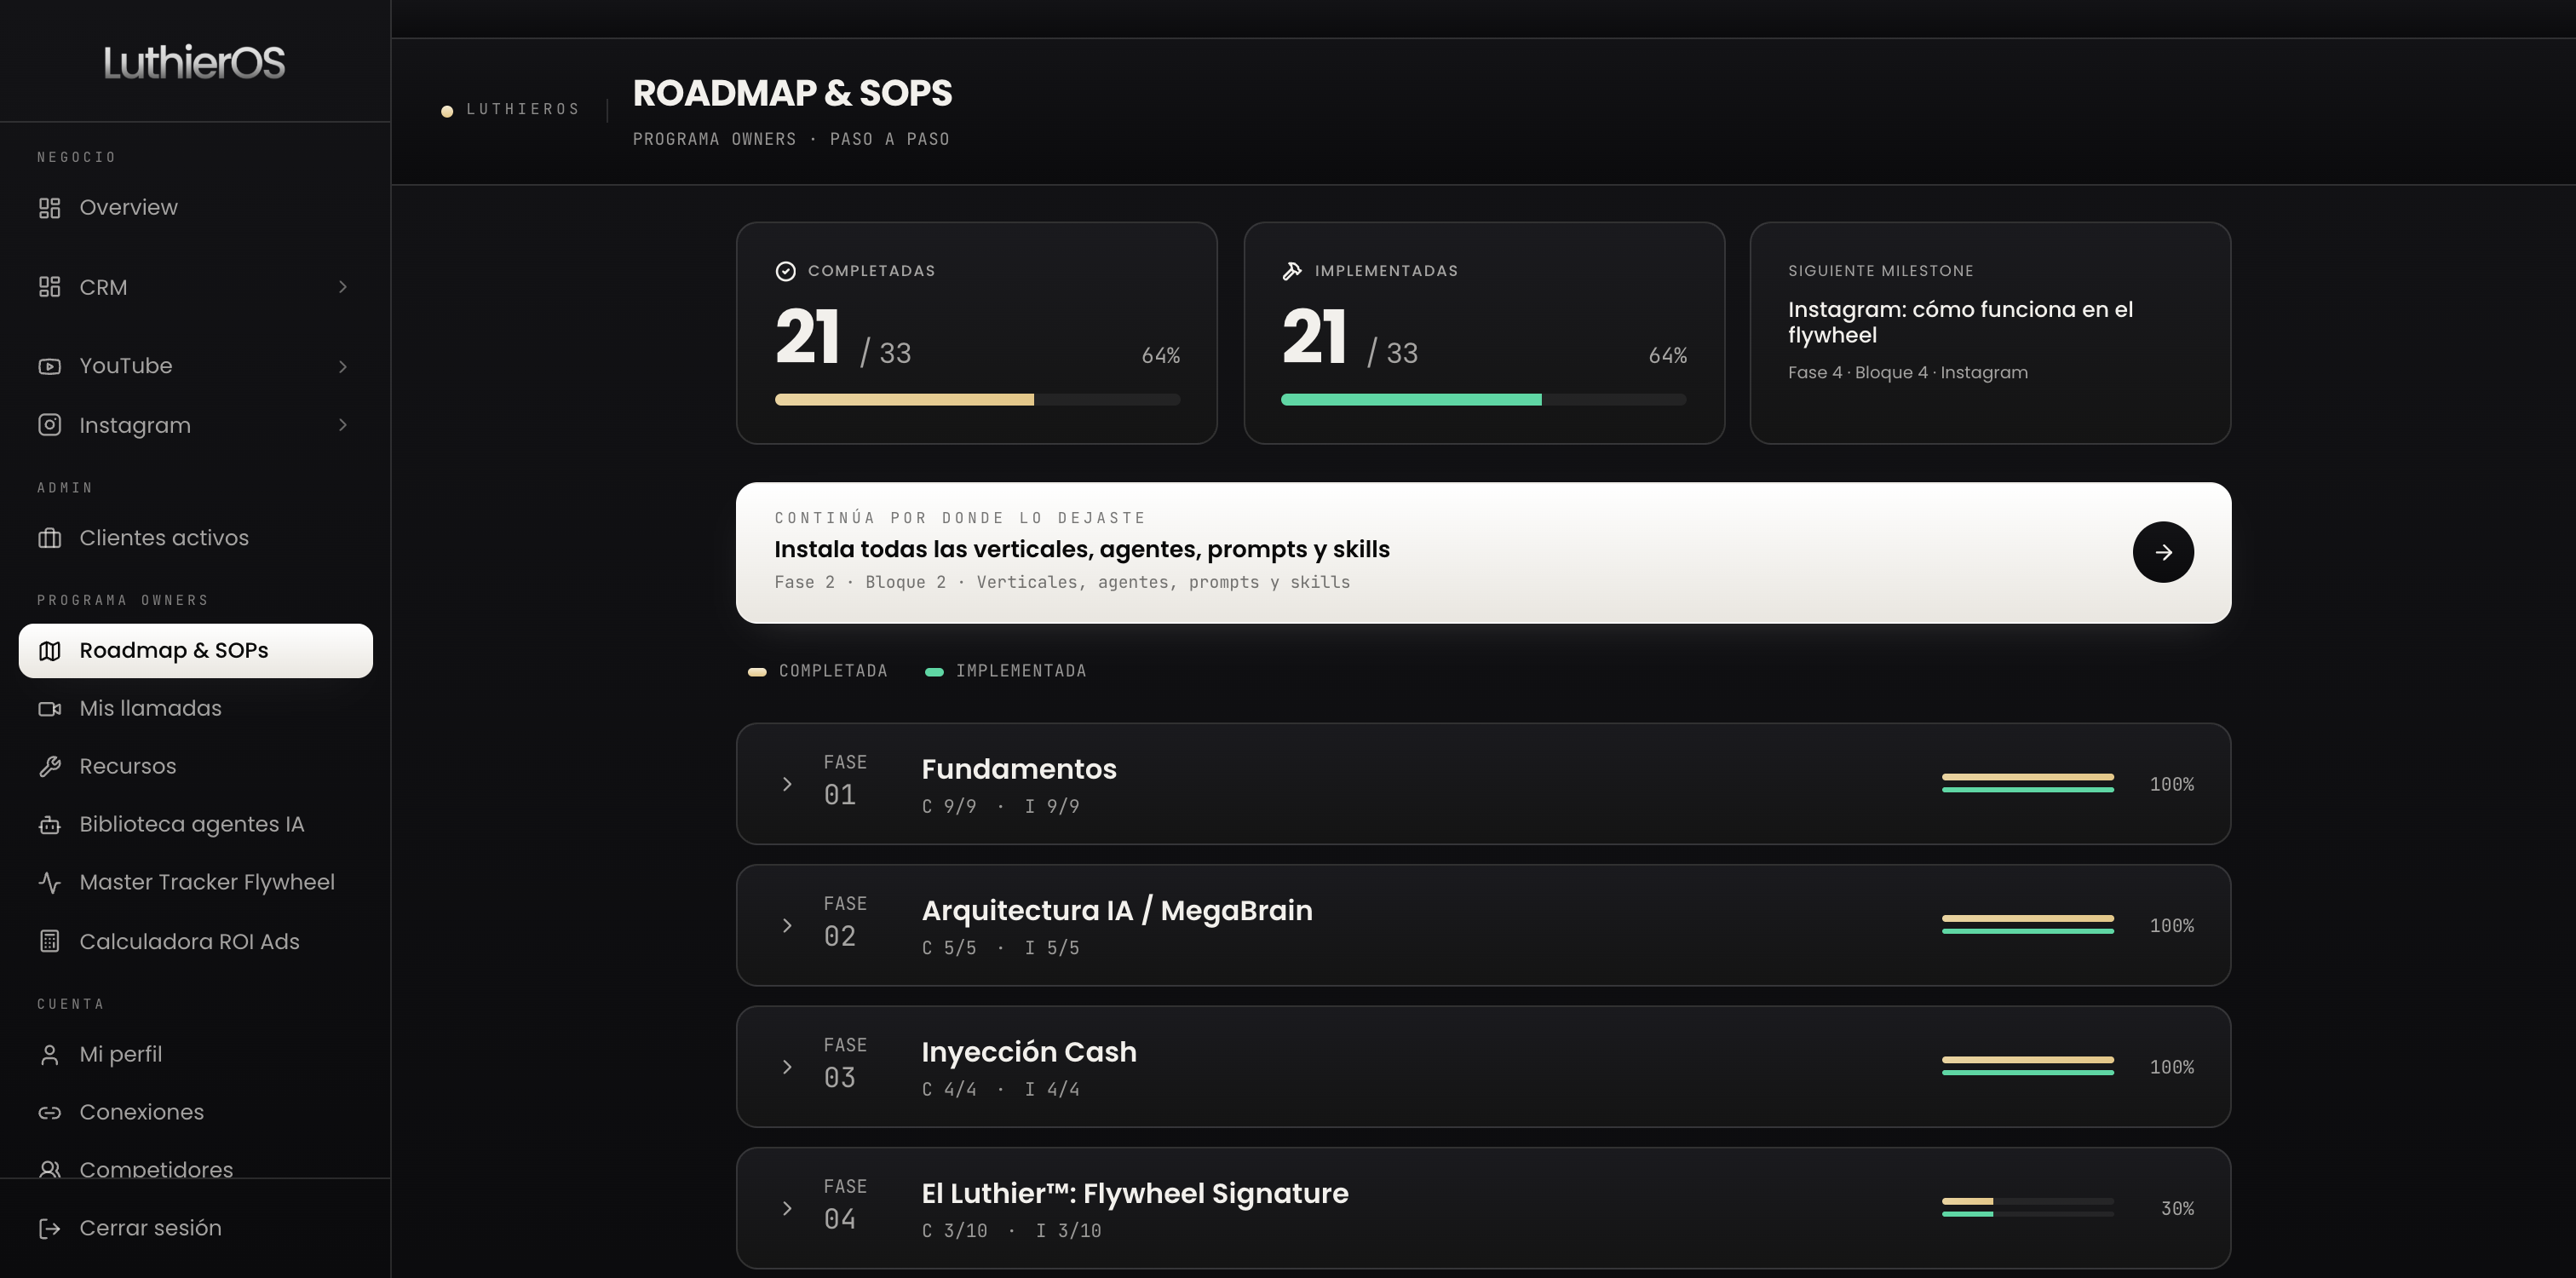The image size is (2576, 1278).
Task: Expand Fase 02 Arquitectura IA chevron
Action: click(787, 926)
